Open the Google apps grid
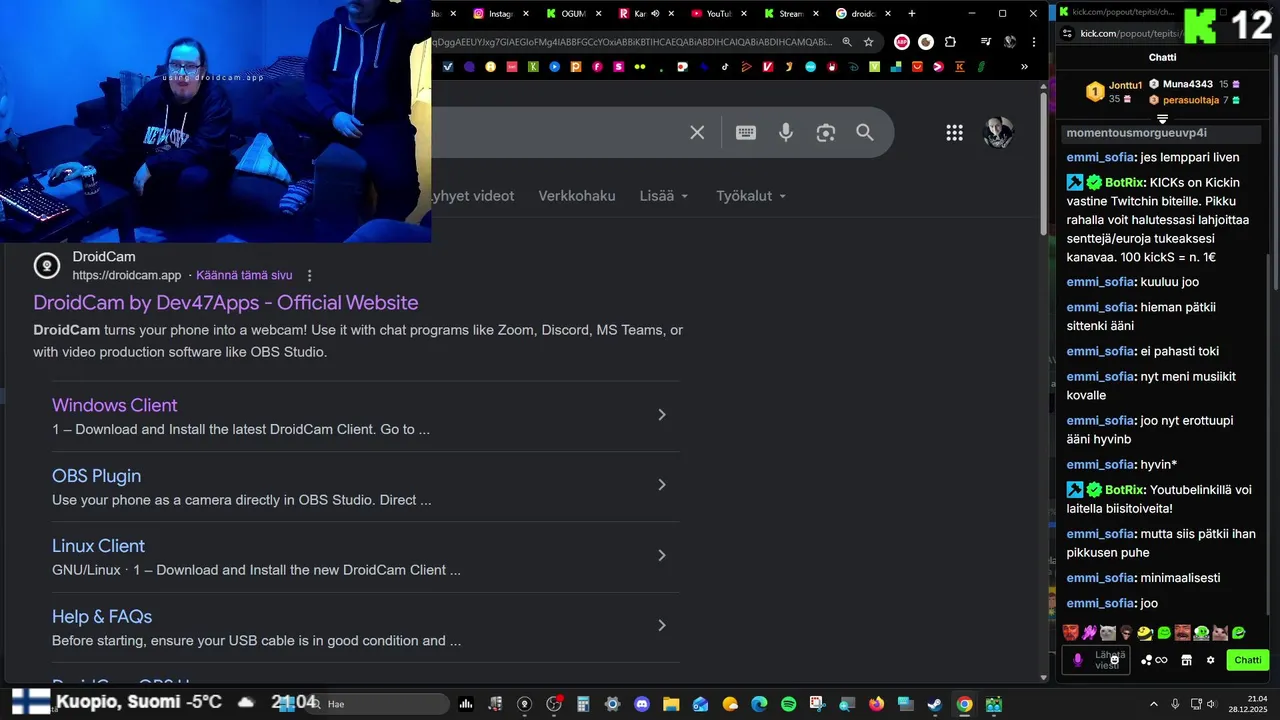 click(x=954, y=132)
